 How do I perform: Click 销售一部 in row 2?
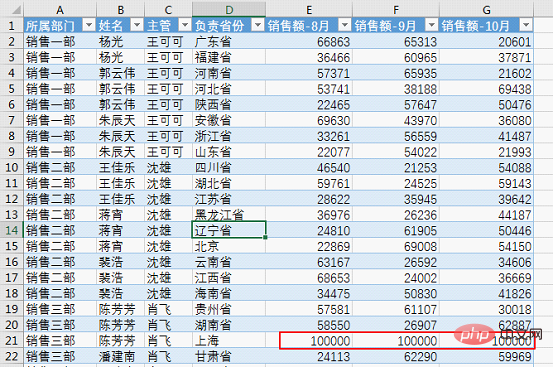coord(60,42)
